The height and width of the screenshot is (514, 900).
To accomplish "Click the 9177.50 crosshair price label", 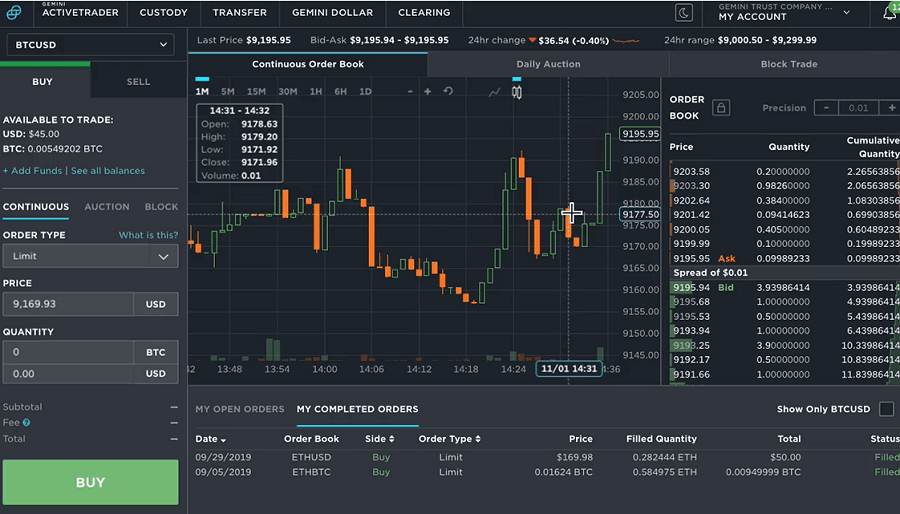I will pos(640,215).
